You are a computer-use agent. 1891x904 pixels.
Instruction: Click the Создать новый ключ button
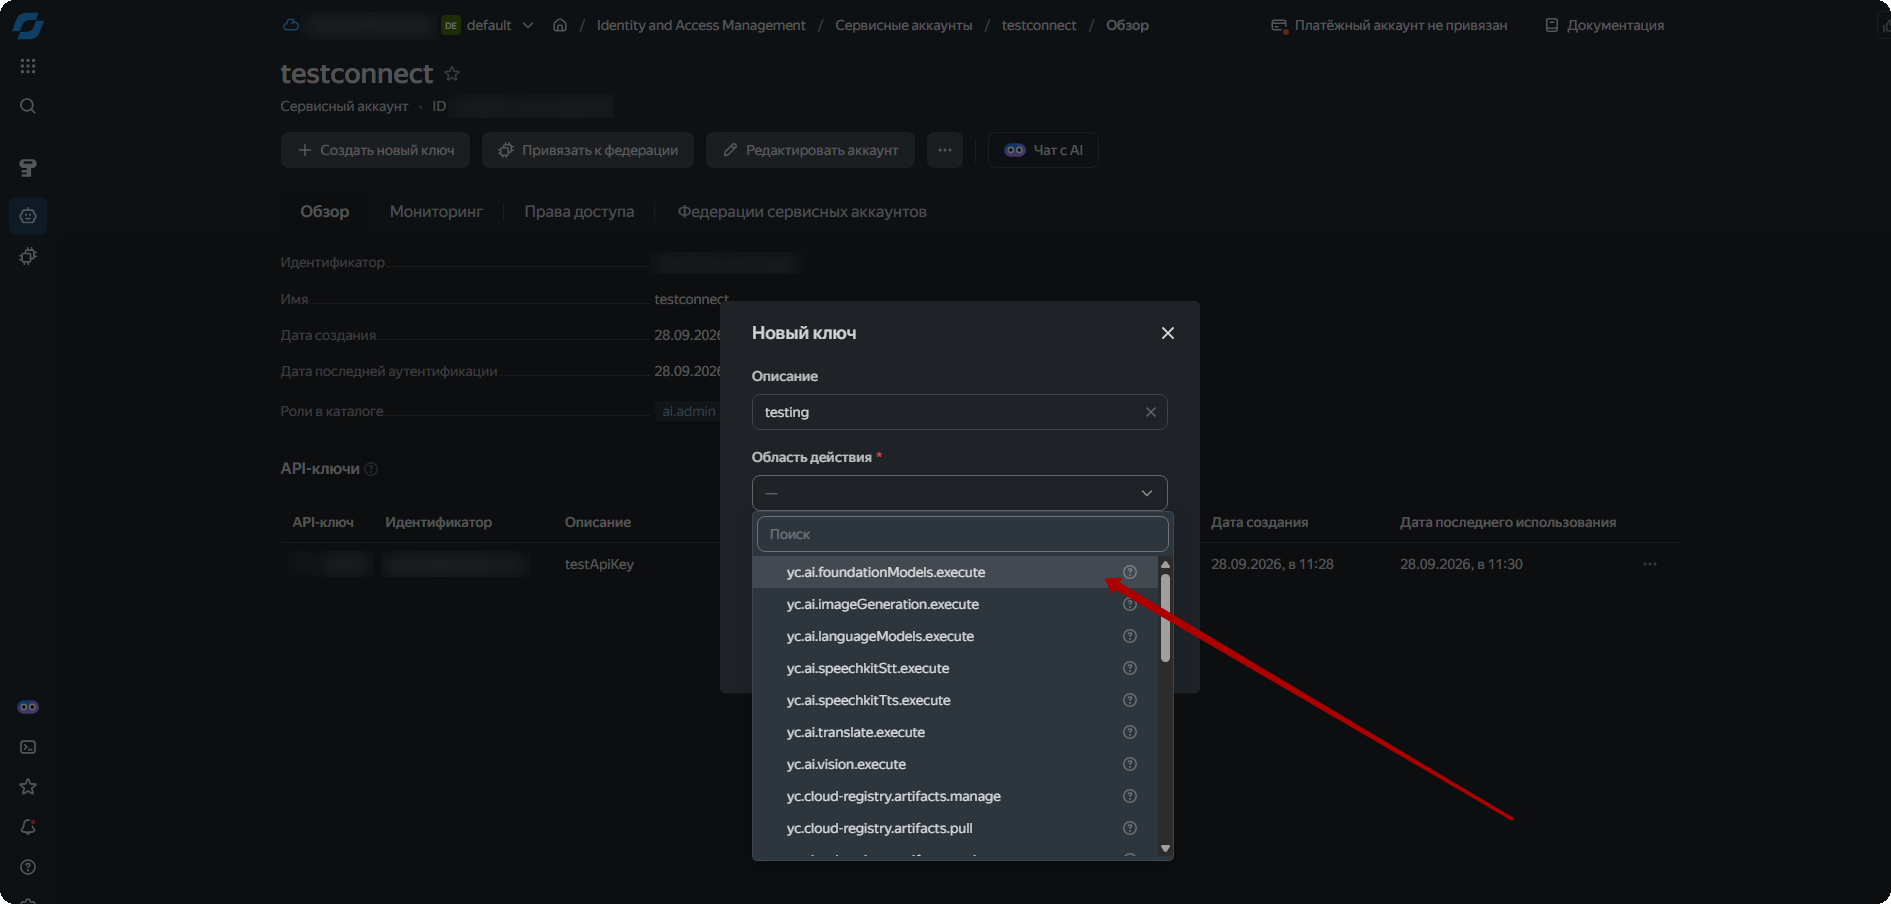(376, 150)
